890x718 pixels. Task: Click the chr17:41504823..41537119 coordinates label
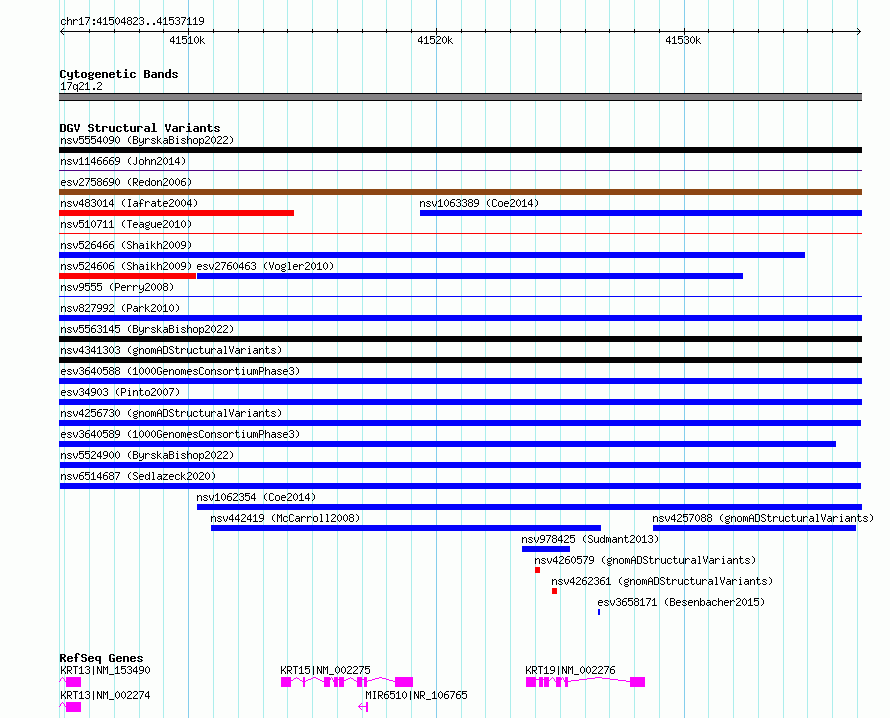pyautogui.click(x=132, y=21)
